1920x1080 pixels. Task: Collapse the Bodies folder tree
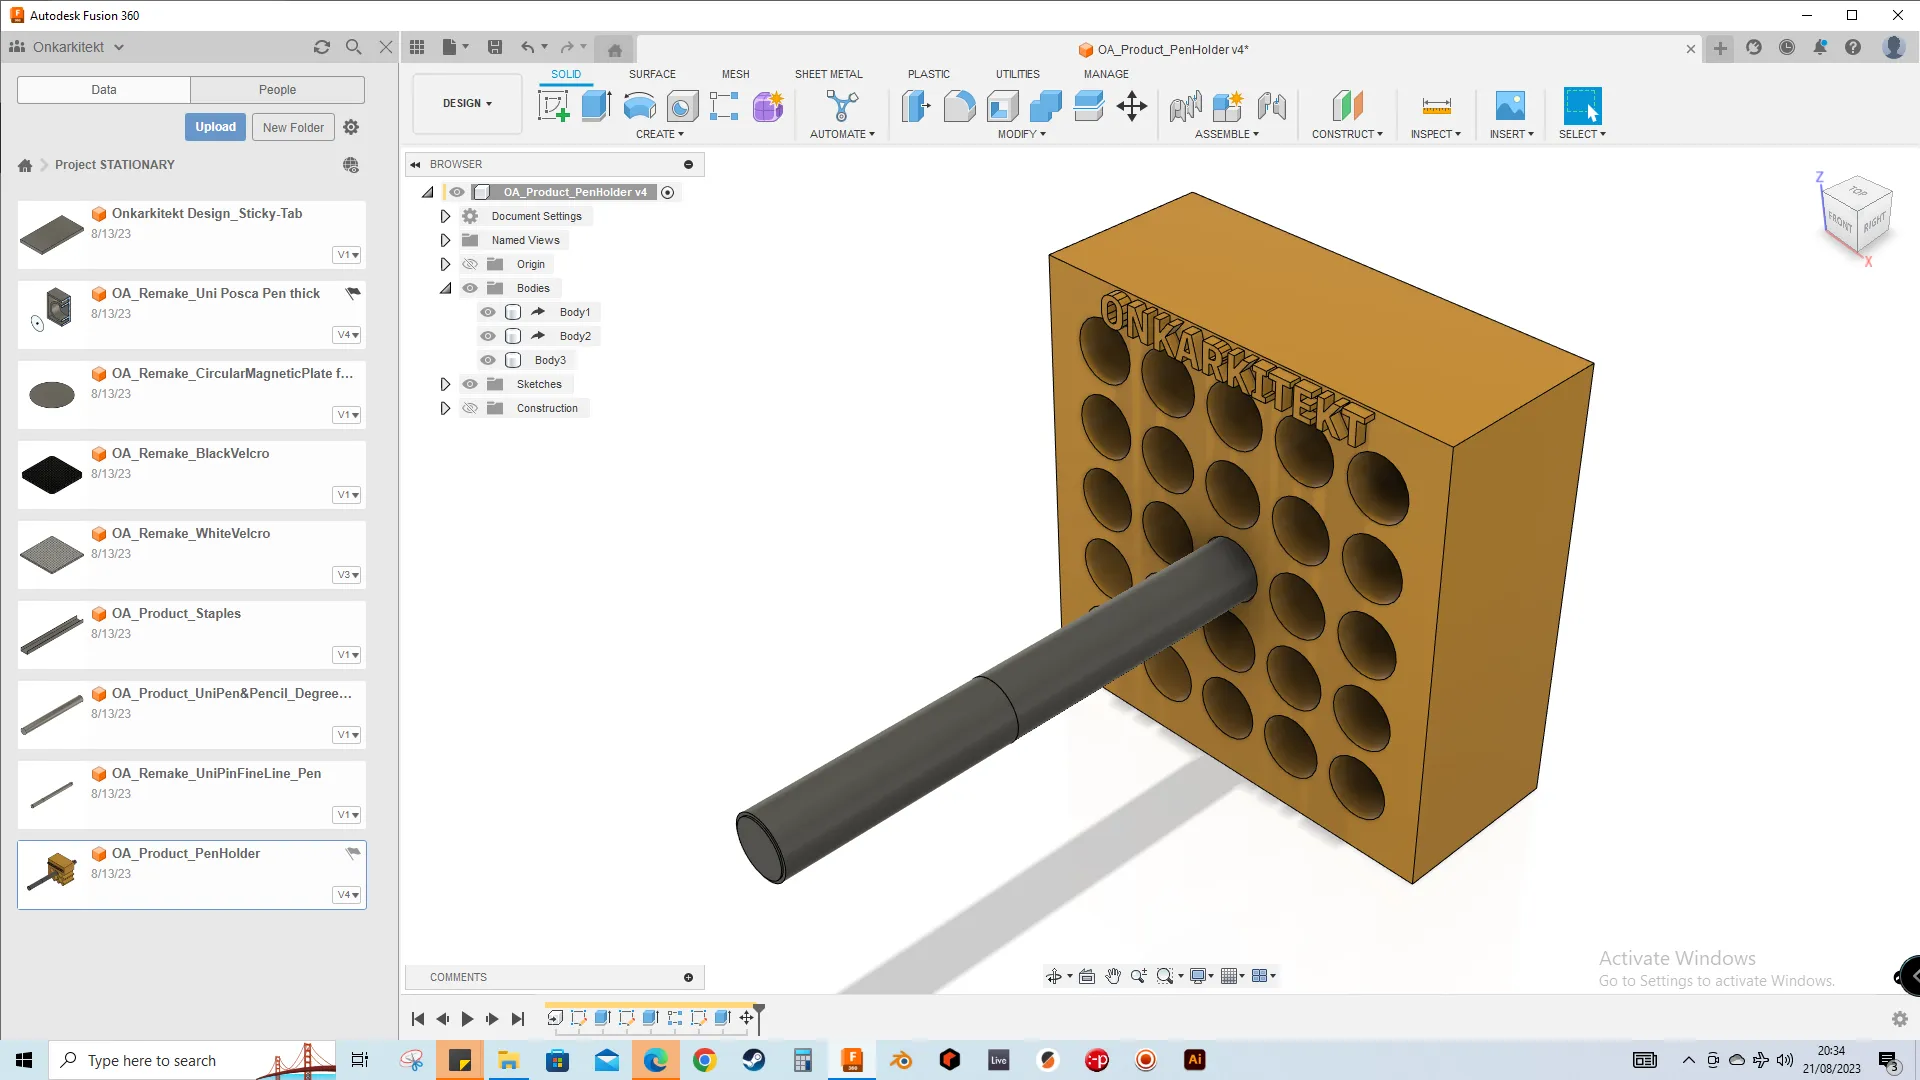click(445, 288)
